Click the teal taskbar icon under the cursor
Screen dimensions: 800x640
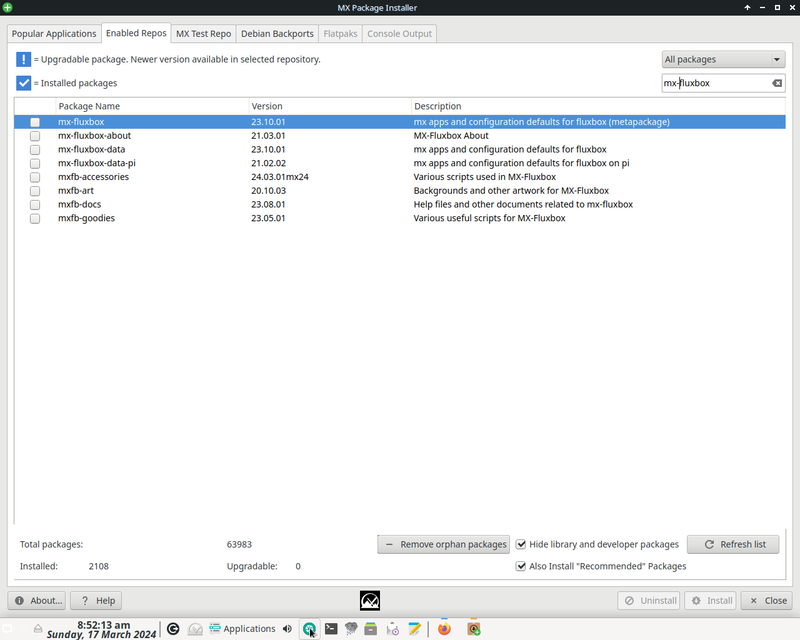(x=309, y=629)
